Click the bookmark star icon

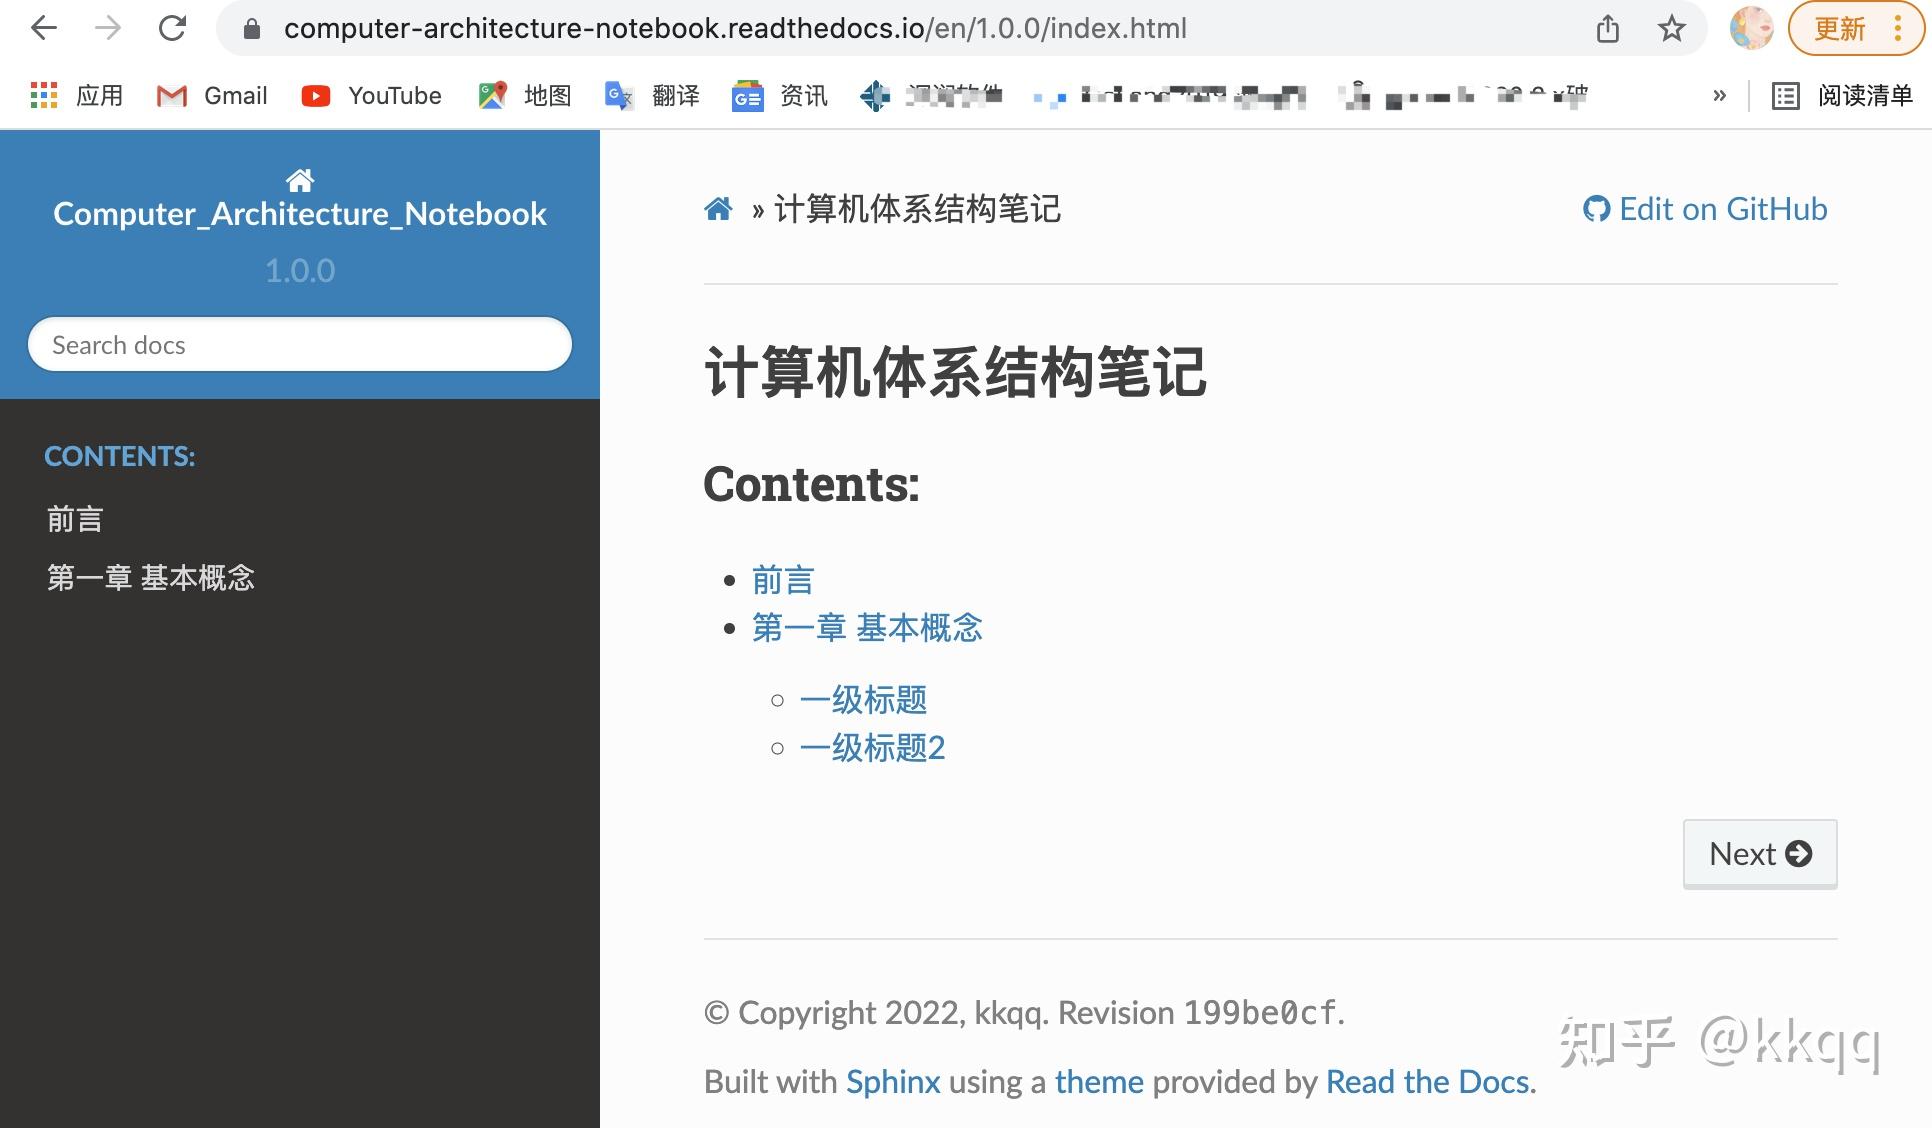(1671, 29)
